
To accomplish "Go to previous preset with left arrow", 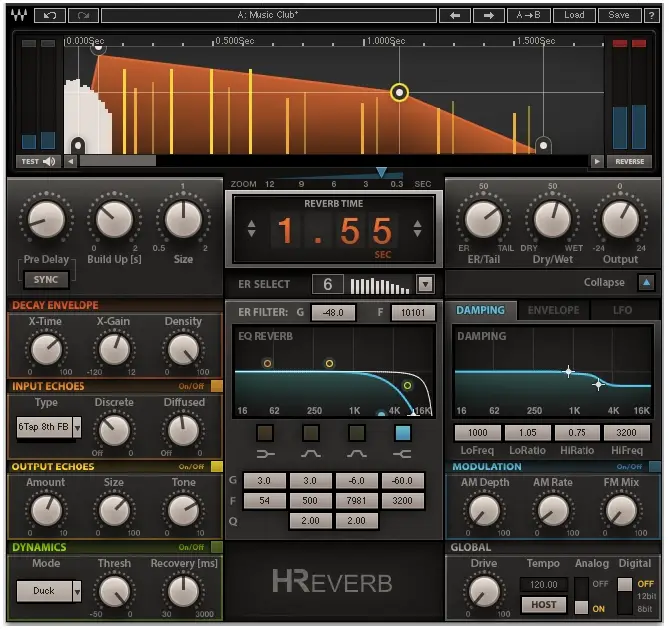I will tap(455, 15).
